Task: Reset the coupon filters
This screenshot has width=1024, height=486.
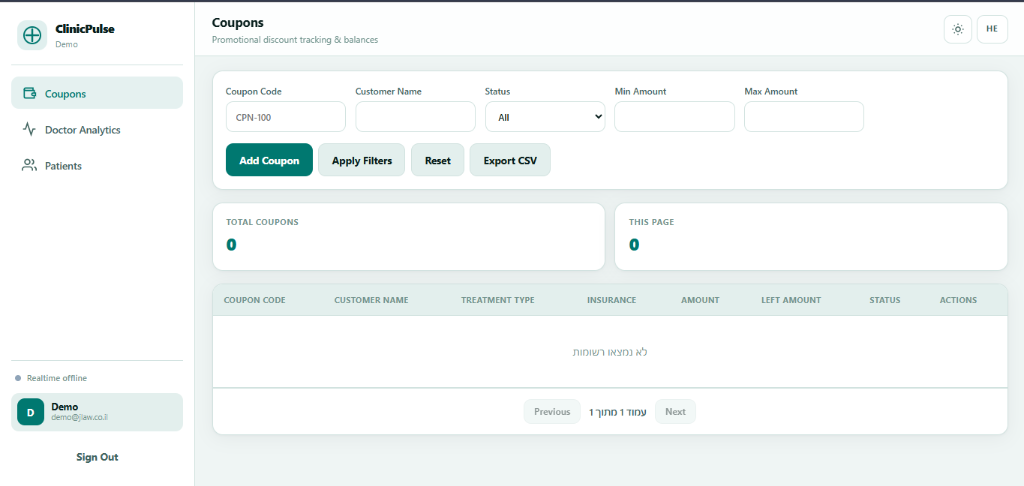Action: click(438, 160)
